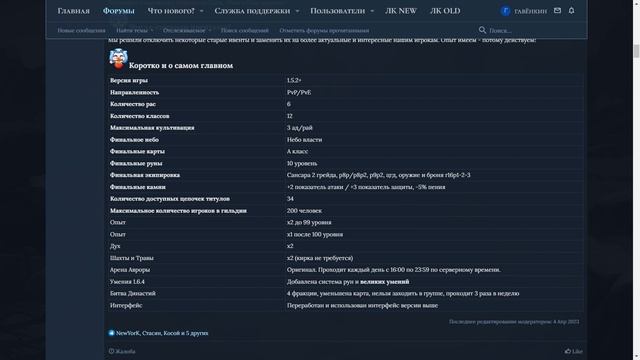
Task: Click the Умения 1.6.4 label
Action: tap(127, 282)
